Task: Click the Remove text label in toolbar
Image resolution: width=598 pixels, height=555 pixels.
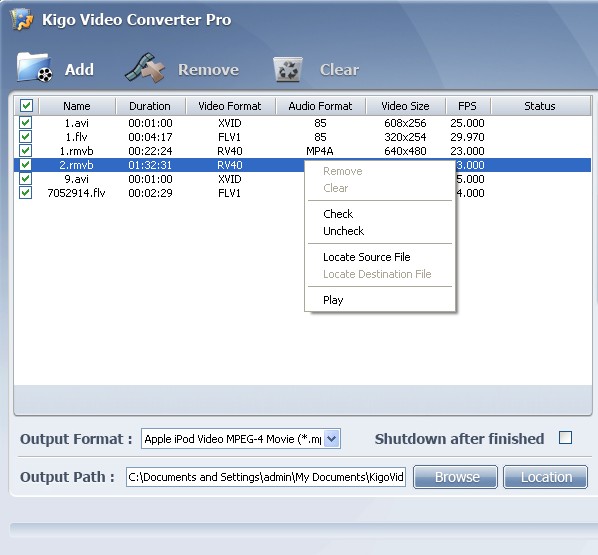Action: click(x=208, y=70)
